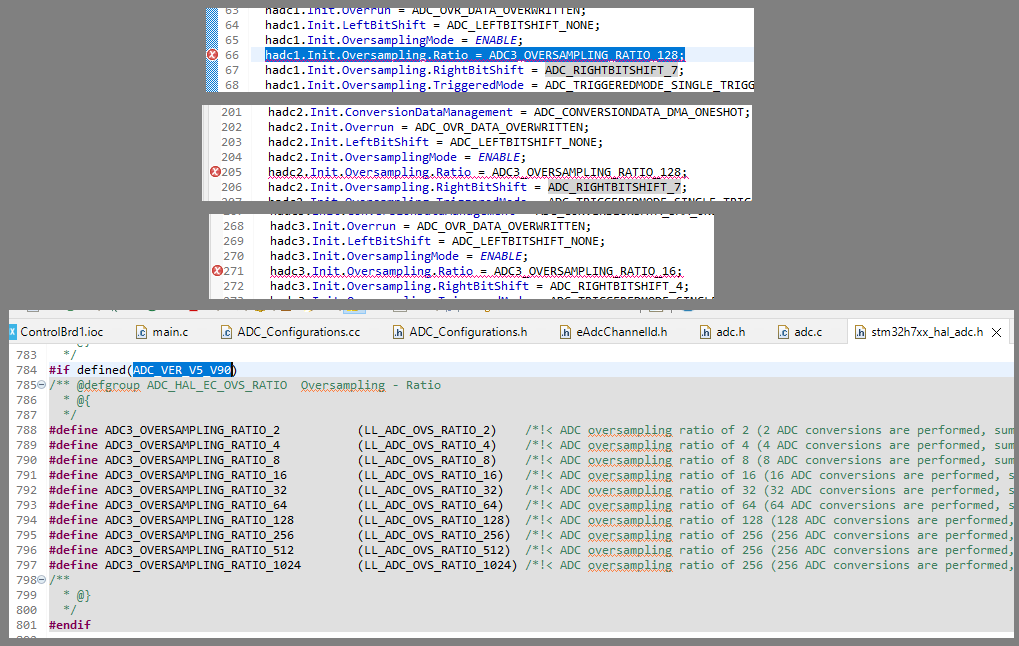The width and height of the screenshot is (1019, 646).
Task: Click hadc3.Init.Overrun on line 268
Action: 333,226
